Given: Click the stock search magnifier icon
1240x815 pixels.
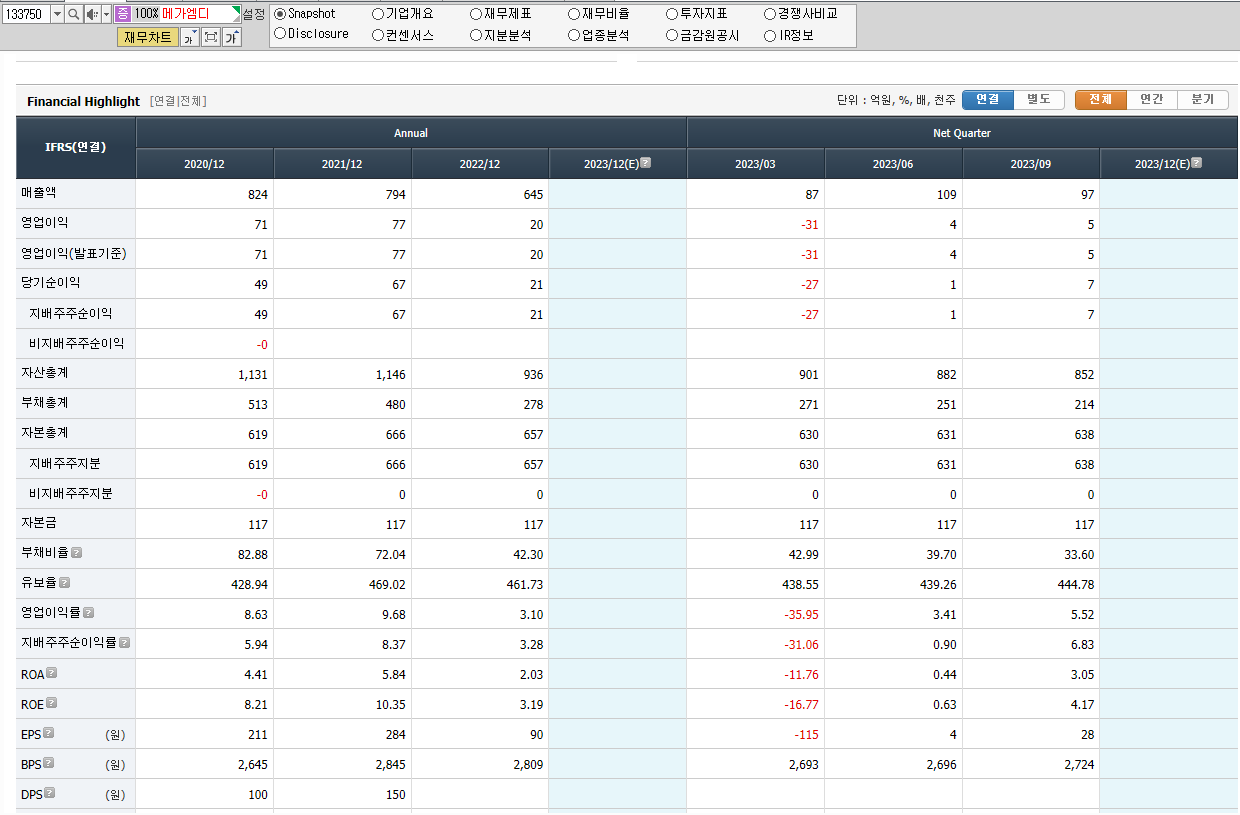Looking at the screenshot, I should (73, 14).
